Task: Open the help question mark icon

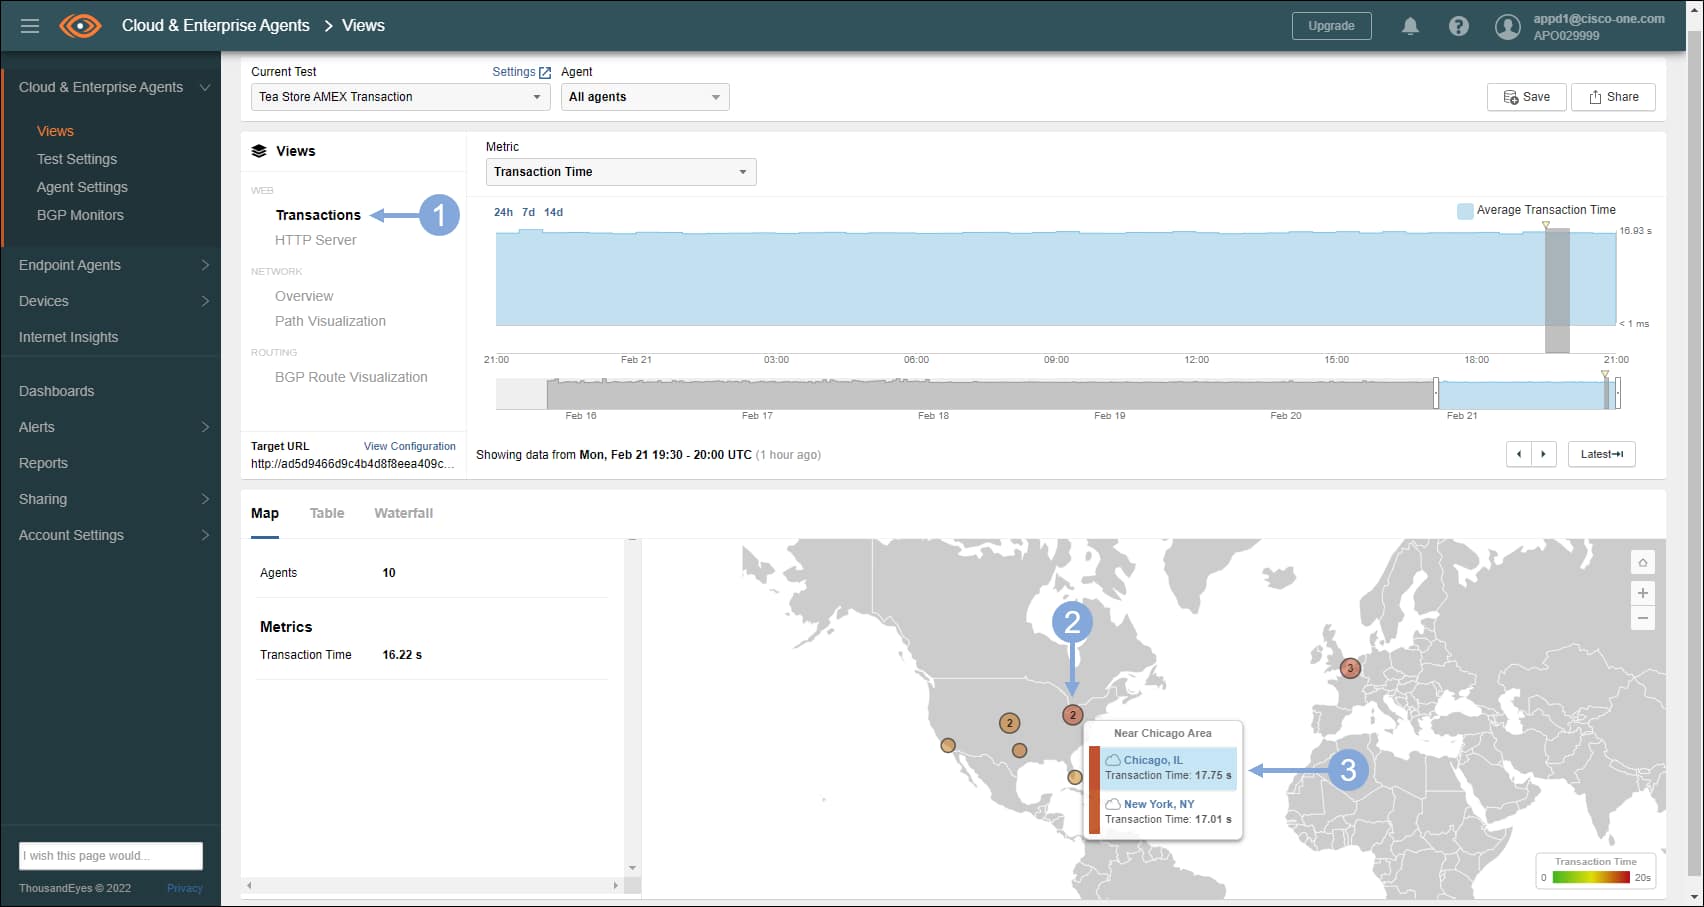Action: (x=1458, y=26)
